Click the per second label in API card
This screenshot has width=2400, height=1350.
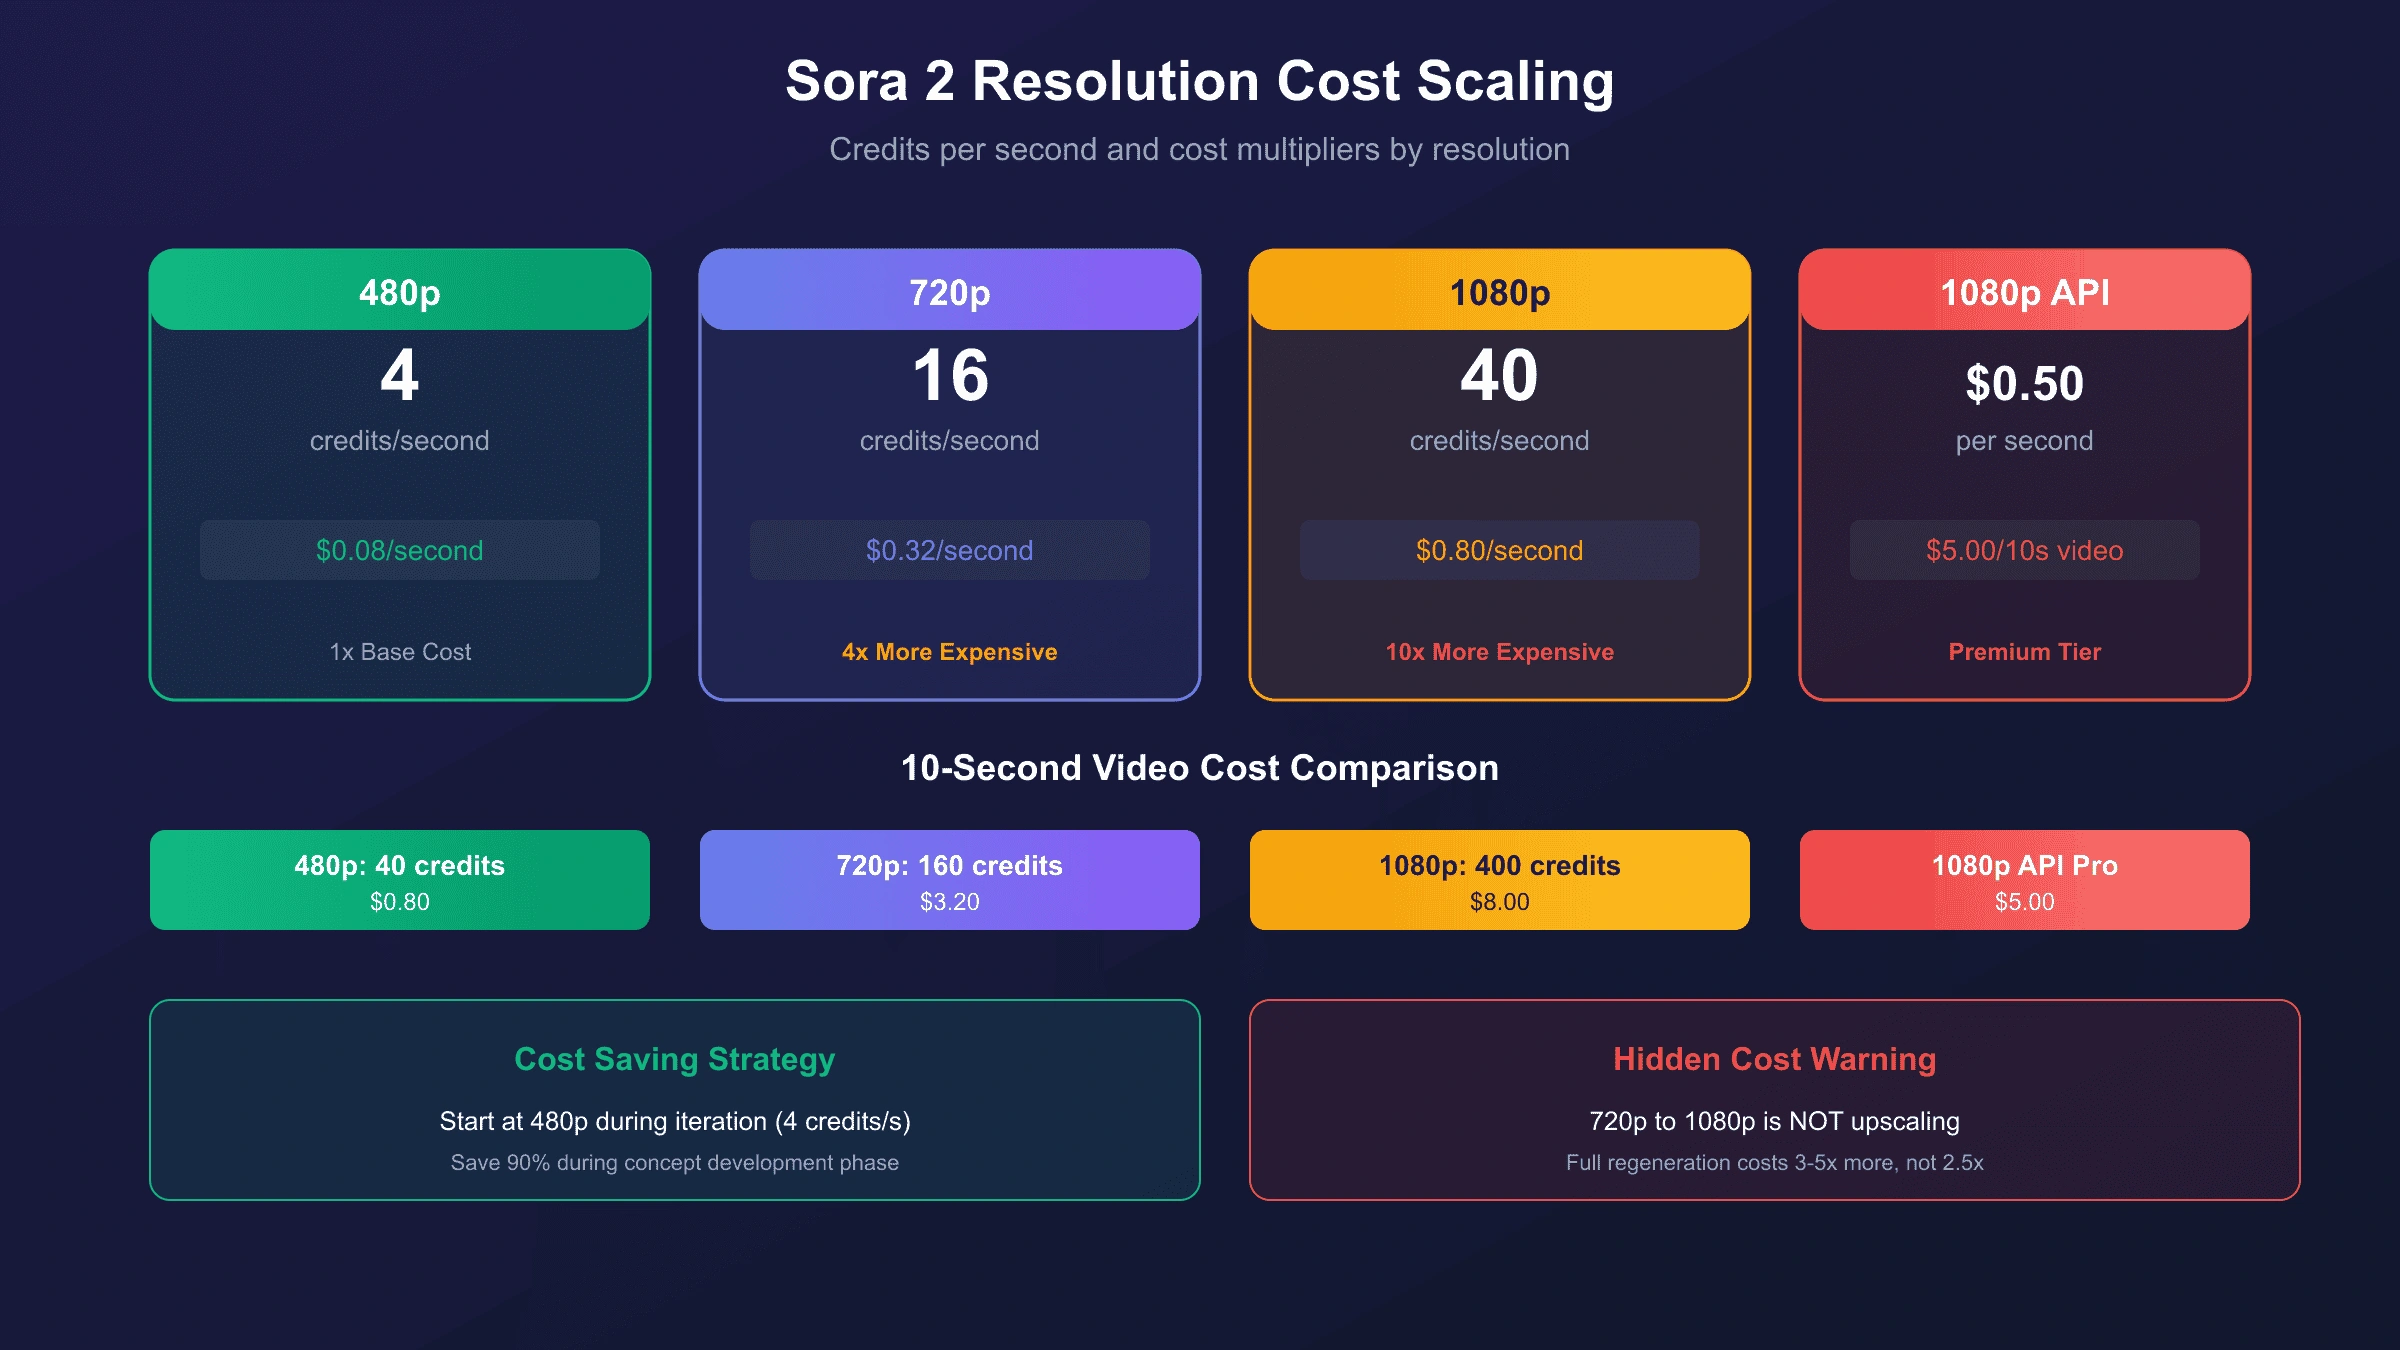(x=2025, y=441)
